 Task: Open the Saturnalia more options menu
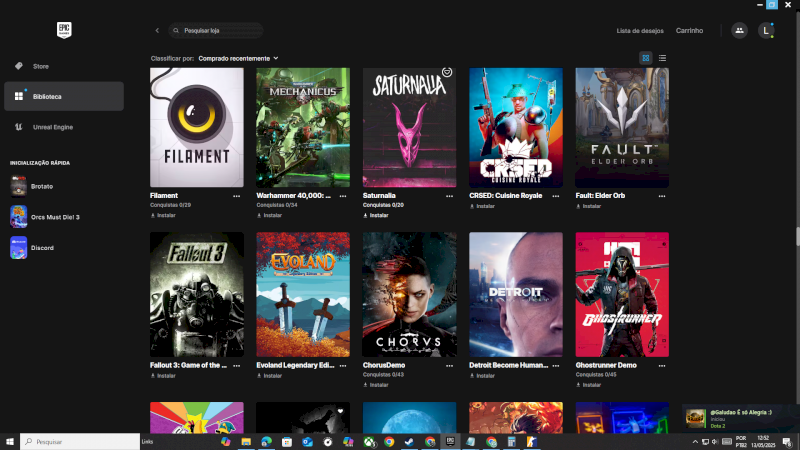tap(449, 196)
